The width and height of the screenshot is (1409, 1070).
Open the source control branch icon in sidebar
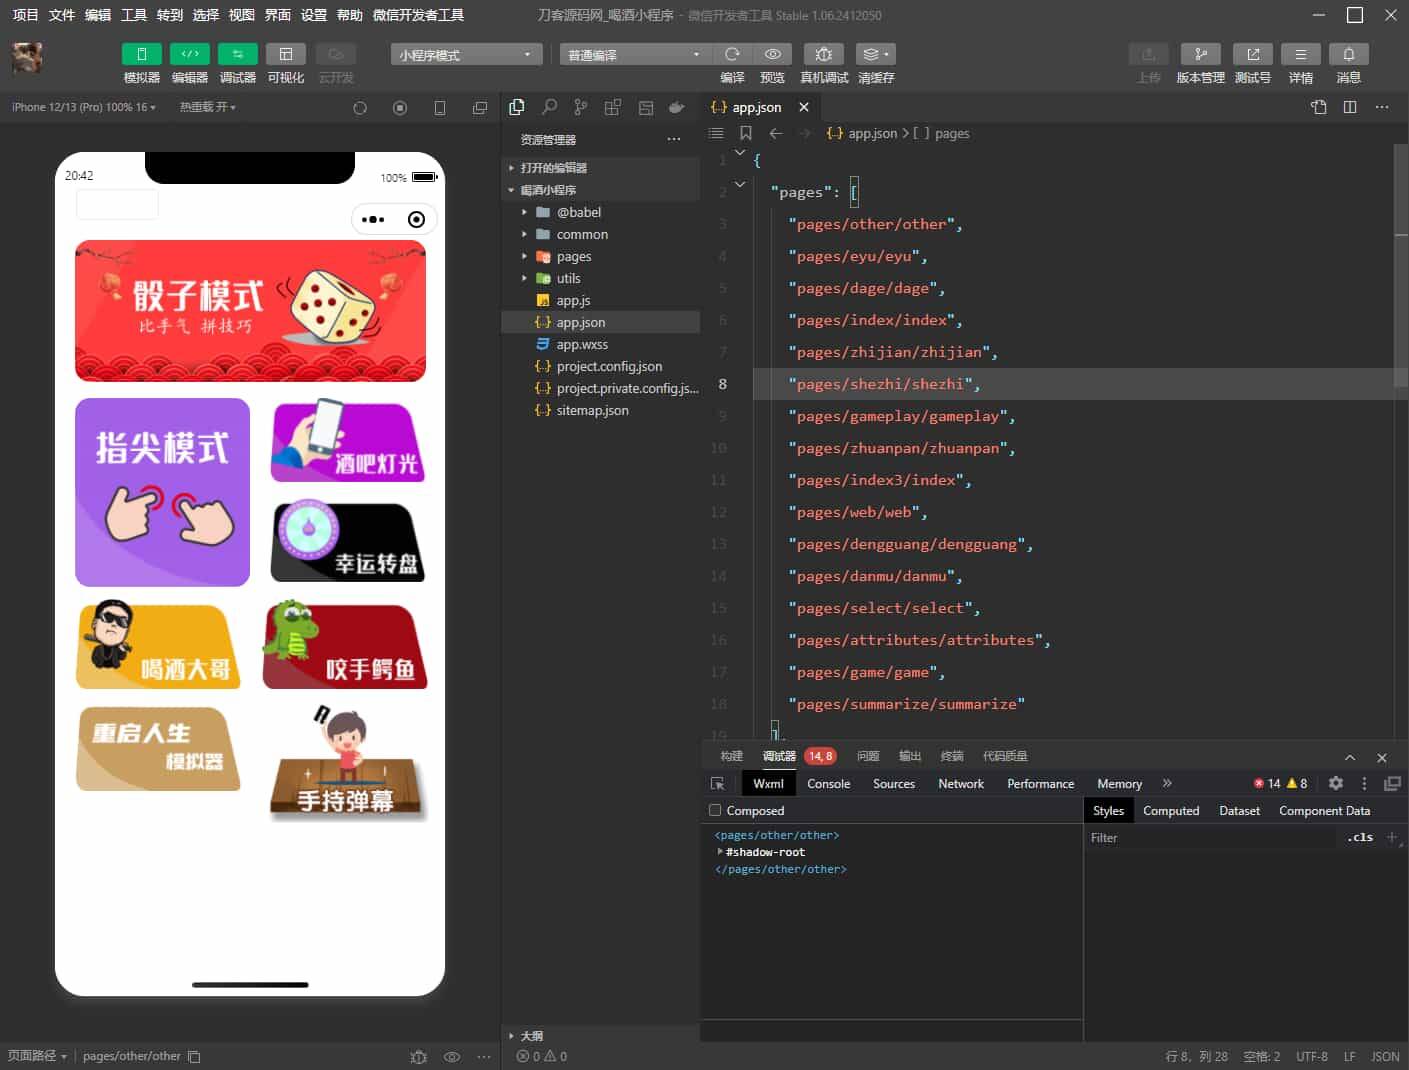(x=581, y=107)
